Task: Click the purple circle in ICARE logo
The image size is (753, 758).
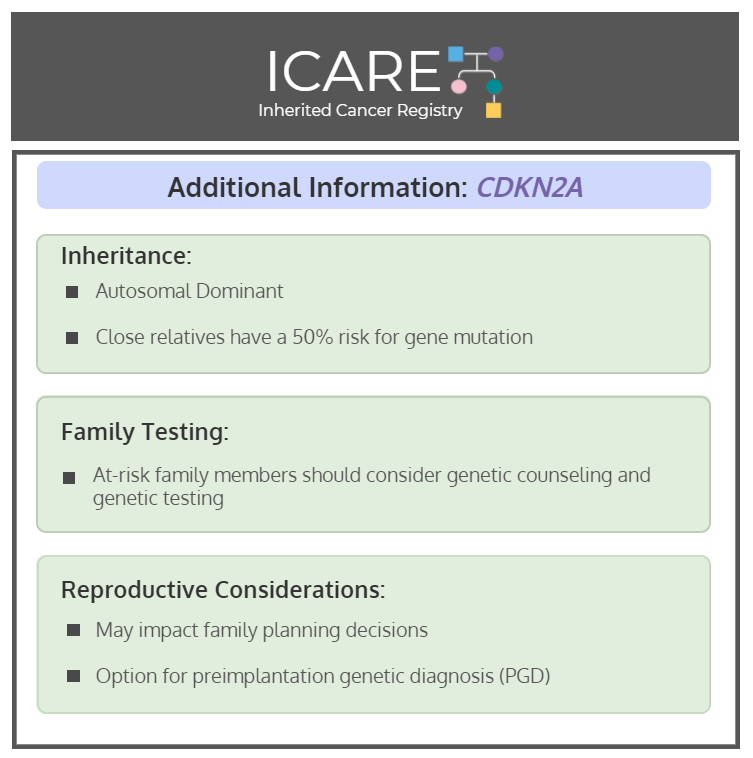Action: pyautogui.click(x=495, y=54)
